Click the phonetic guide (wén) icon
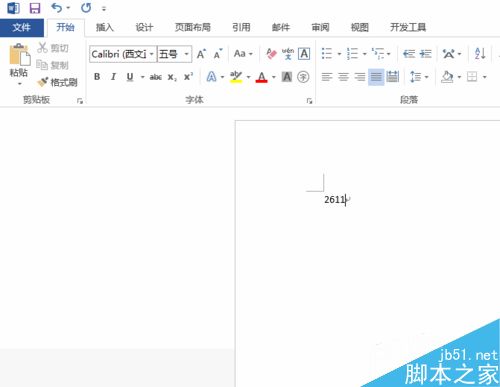 pyautogui.click(x=288, y=54)
